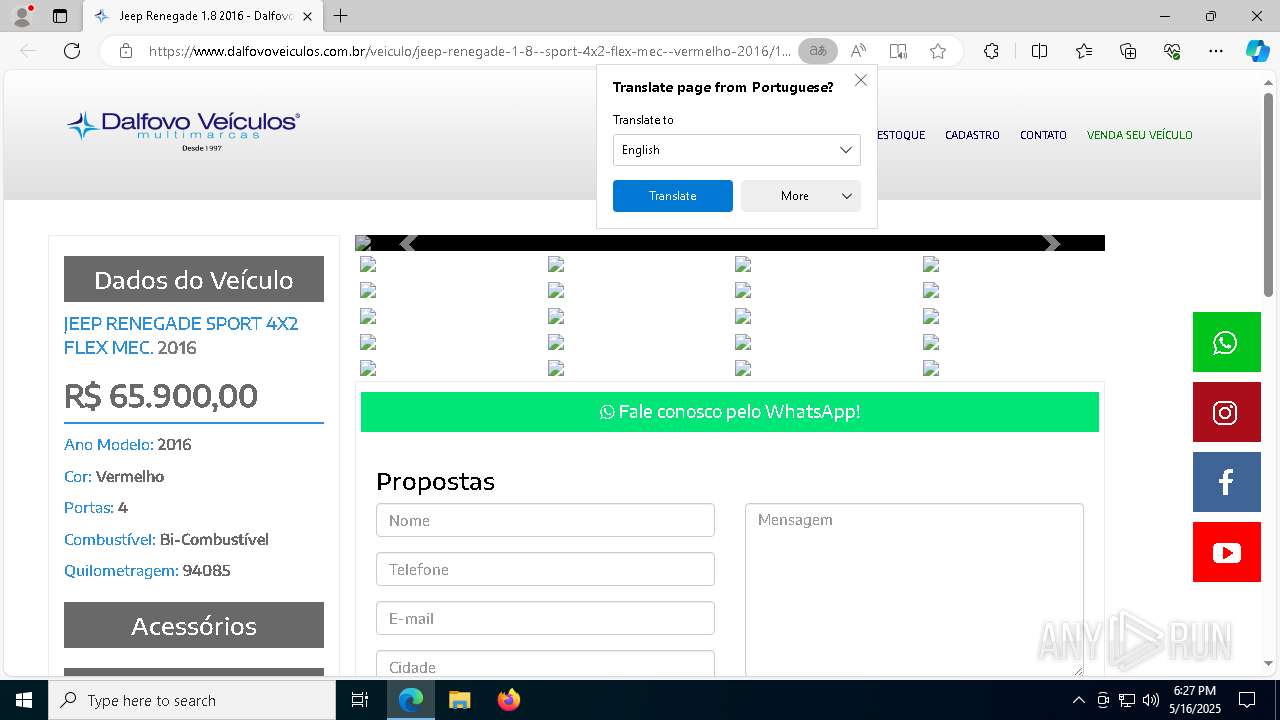Open the ESTOQUE menu item
The height and width of the screenshot is (720, 1280).
pos(900,135)
